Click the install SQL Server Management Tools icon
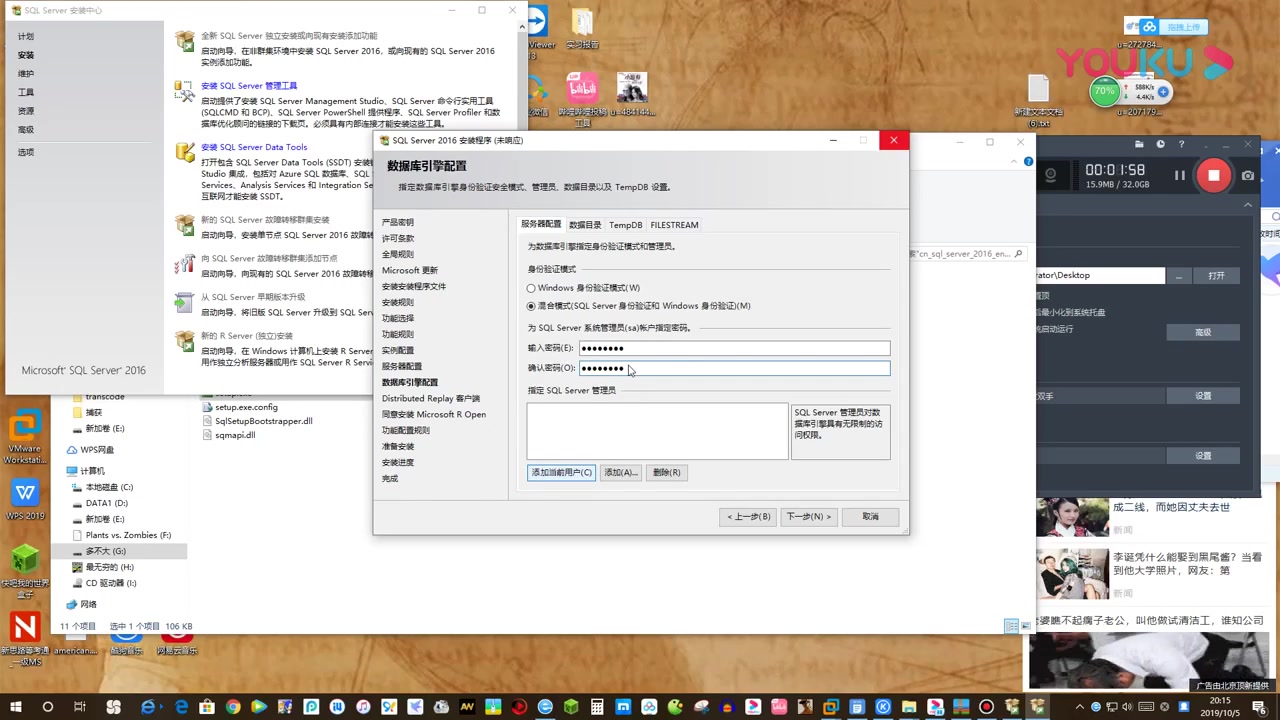The height and width of the screenshot is (720, 1280). [x=185, y=91]
